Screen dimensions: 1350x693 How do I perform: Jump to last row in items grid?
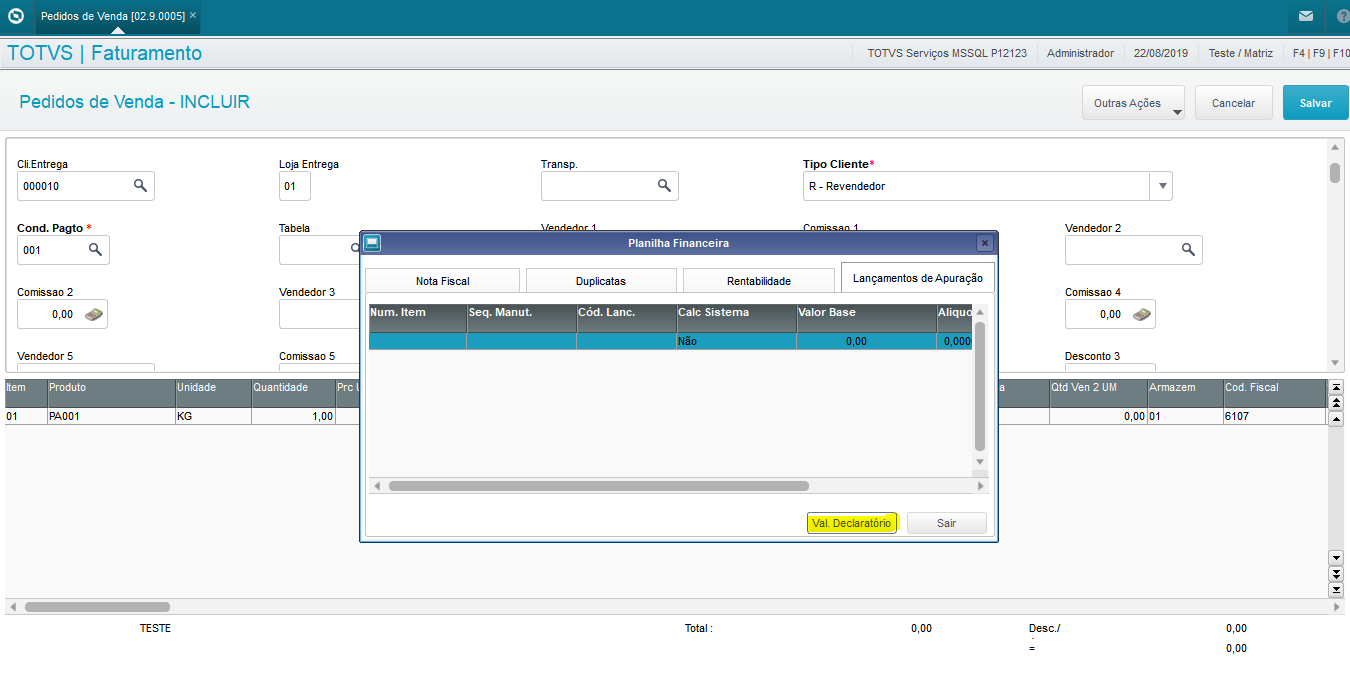point(1336,590)
